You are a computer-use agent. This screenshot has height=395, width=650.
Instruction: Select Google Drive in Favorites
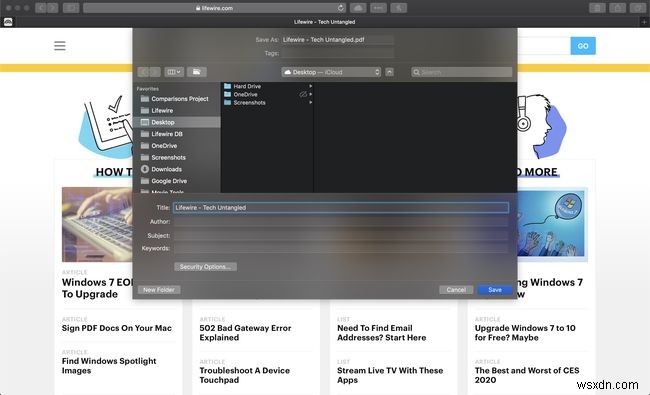(x=177, y=181)
